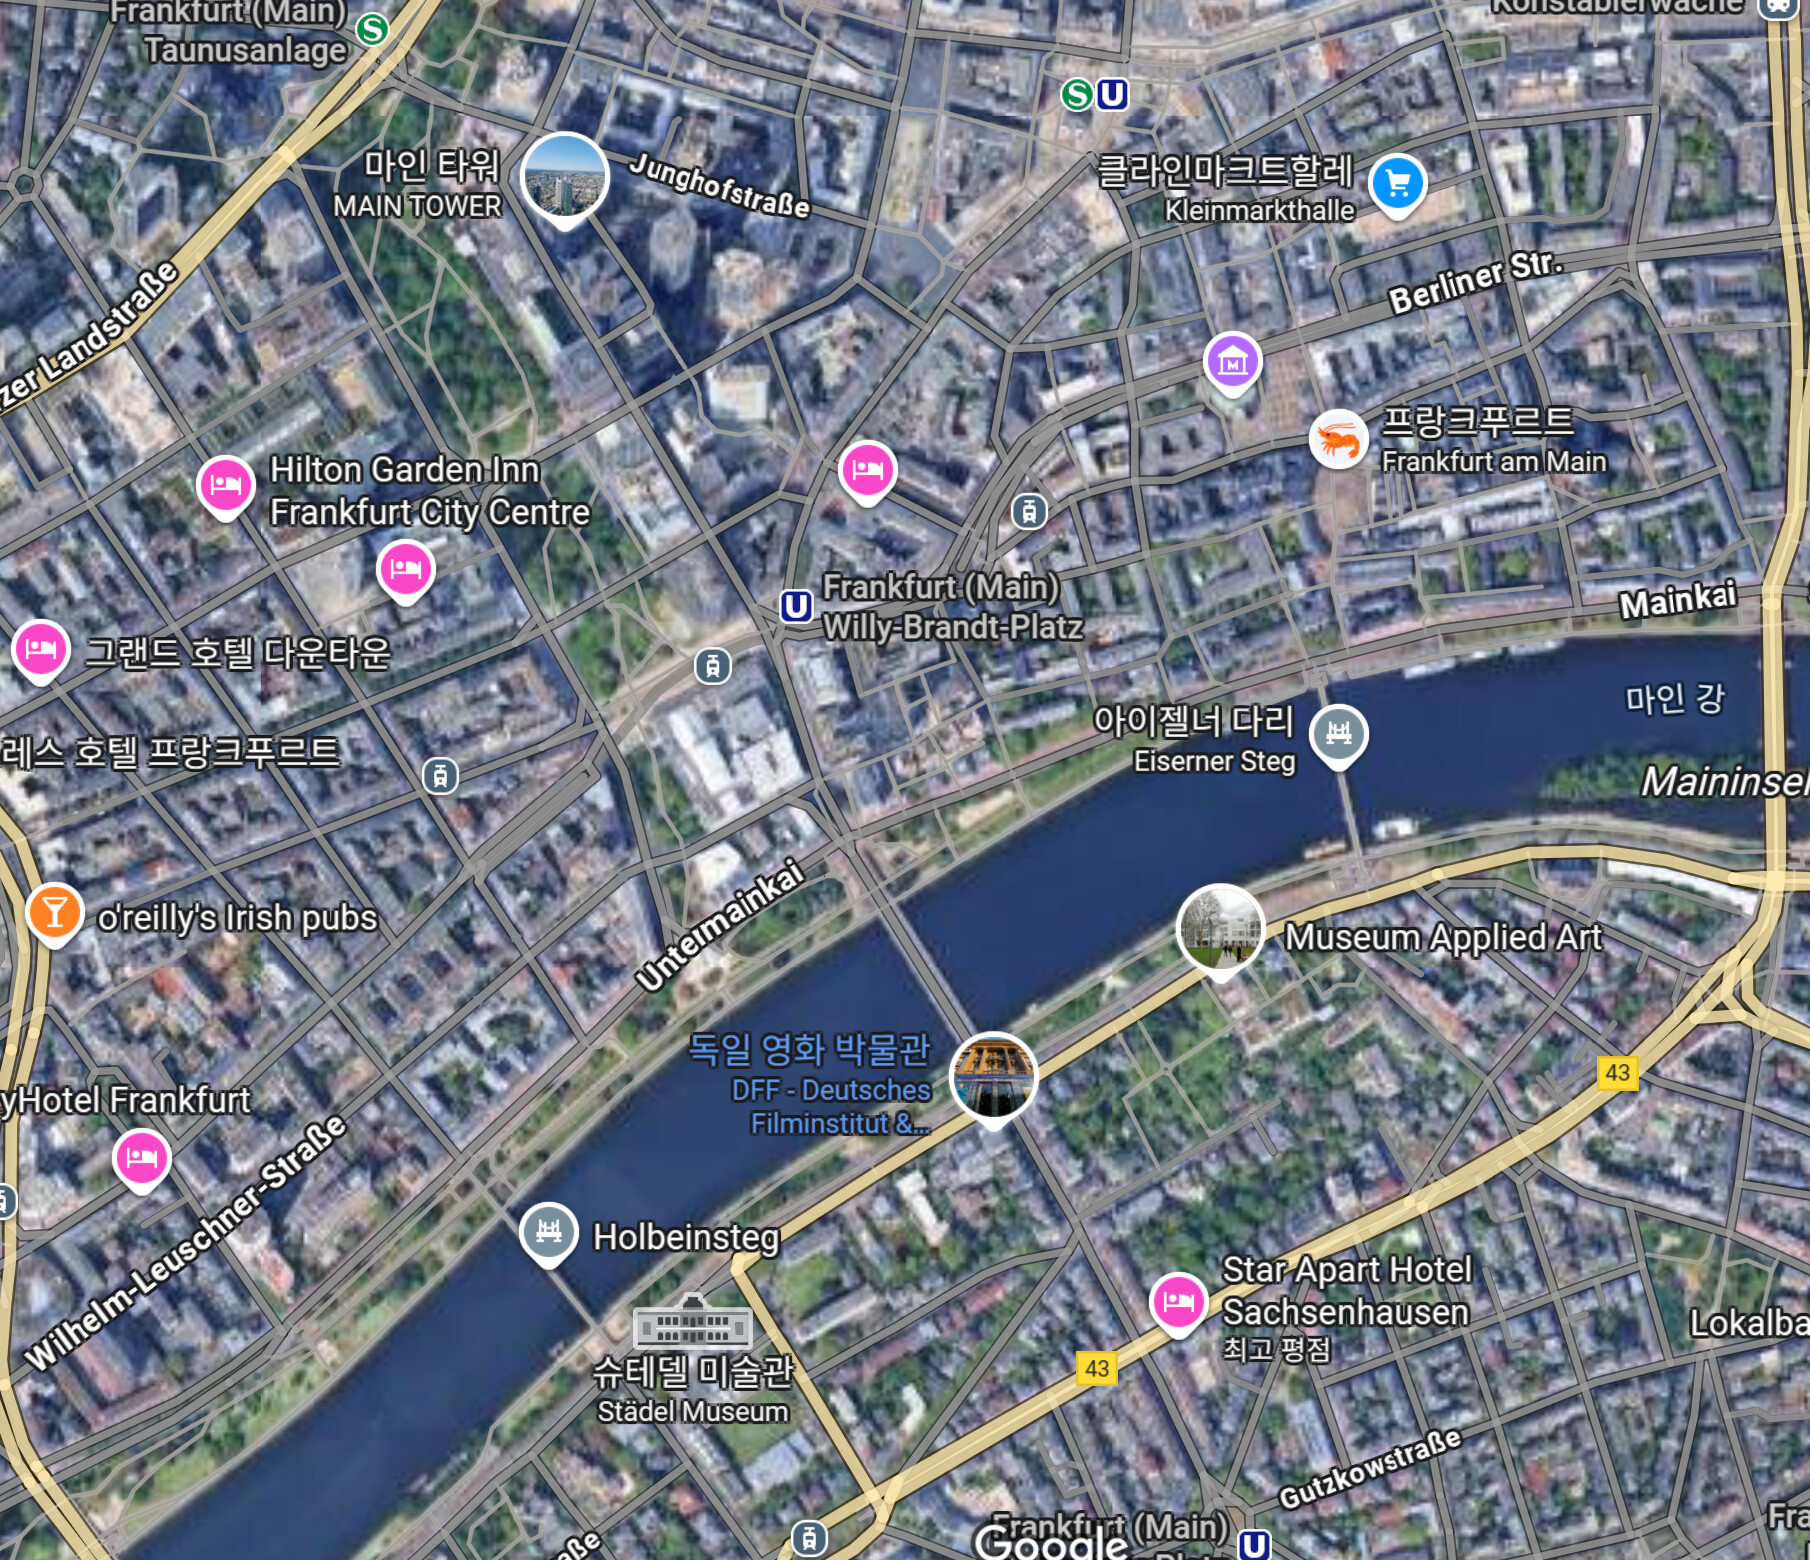Select the Museum Applied Art label
This screenshot has width=1810, height=1560.
click(x=1443, y=937)
